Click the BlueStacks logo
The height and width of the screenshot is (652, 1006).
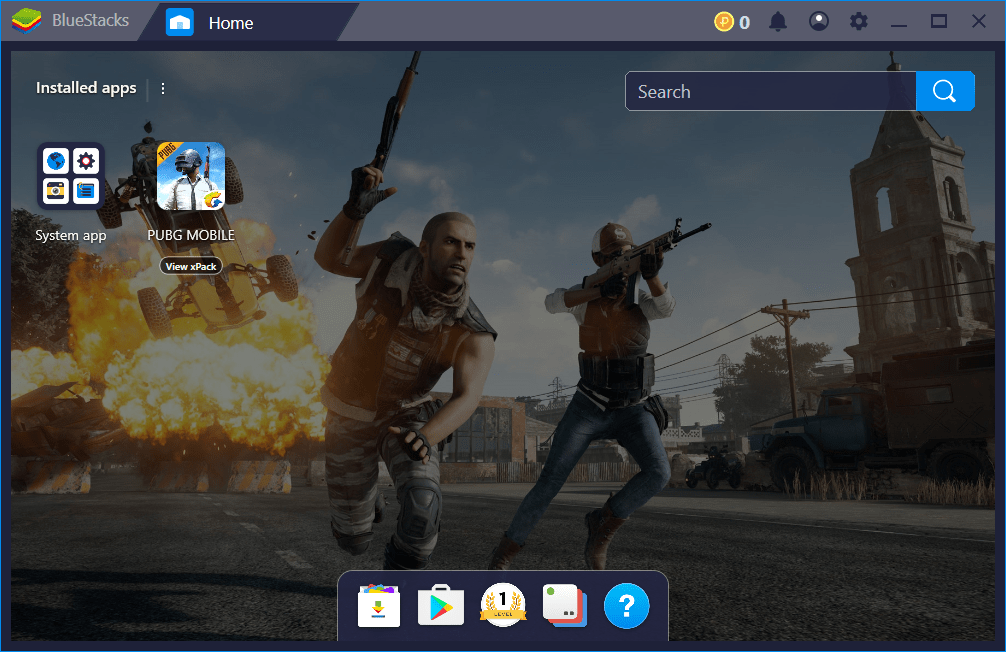(x=26, y=21)
